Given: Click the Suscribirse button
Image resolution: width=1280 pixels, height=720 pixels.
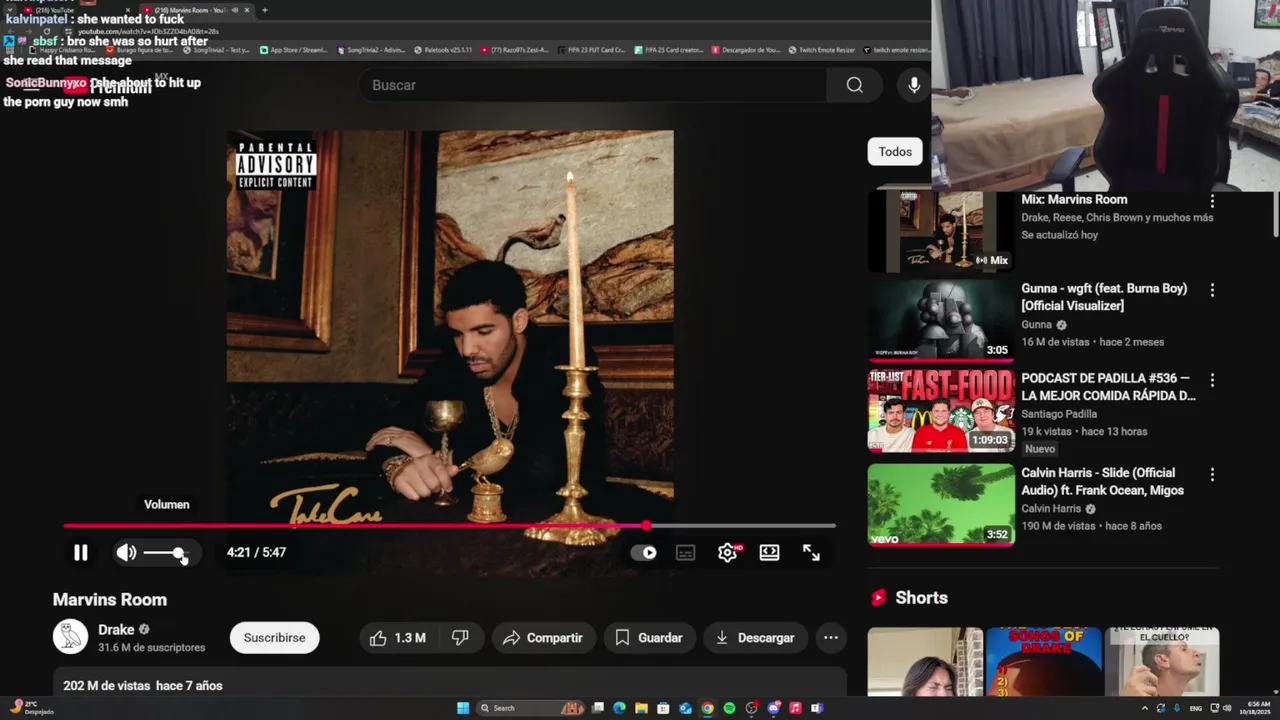Looking at the screenshot, I should tap(274, 637).
